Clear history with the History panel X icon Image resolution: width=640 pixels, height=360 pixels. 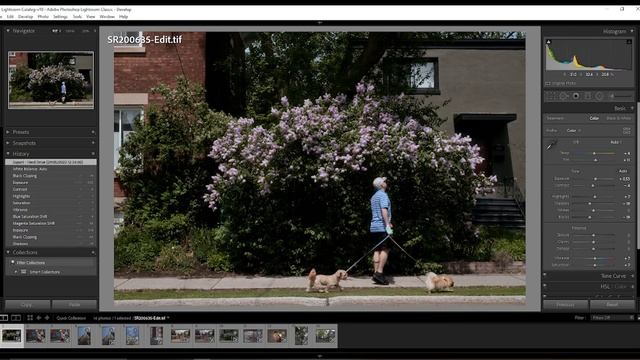[93, 154]
